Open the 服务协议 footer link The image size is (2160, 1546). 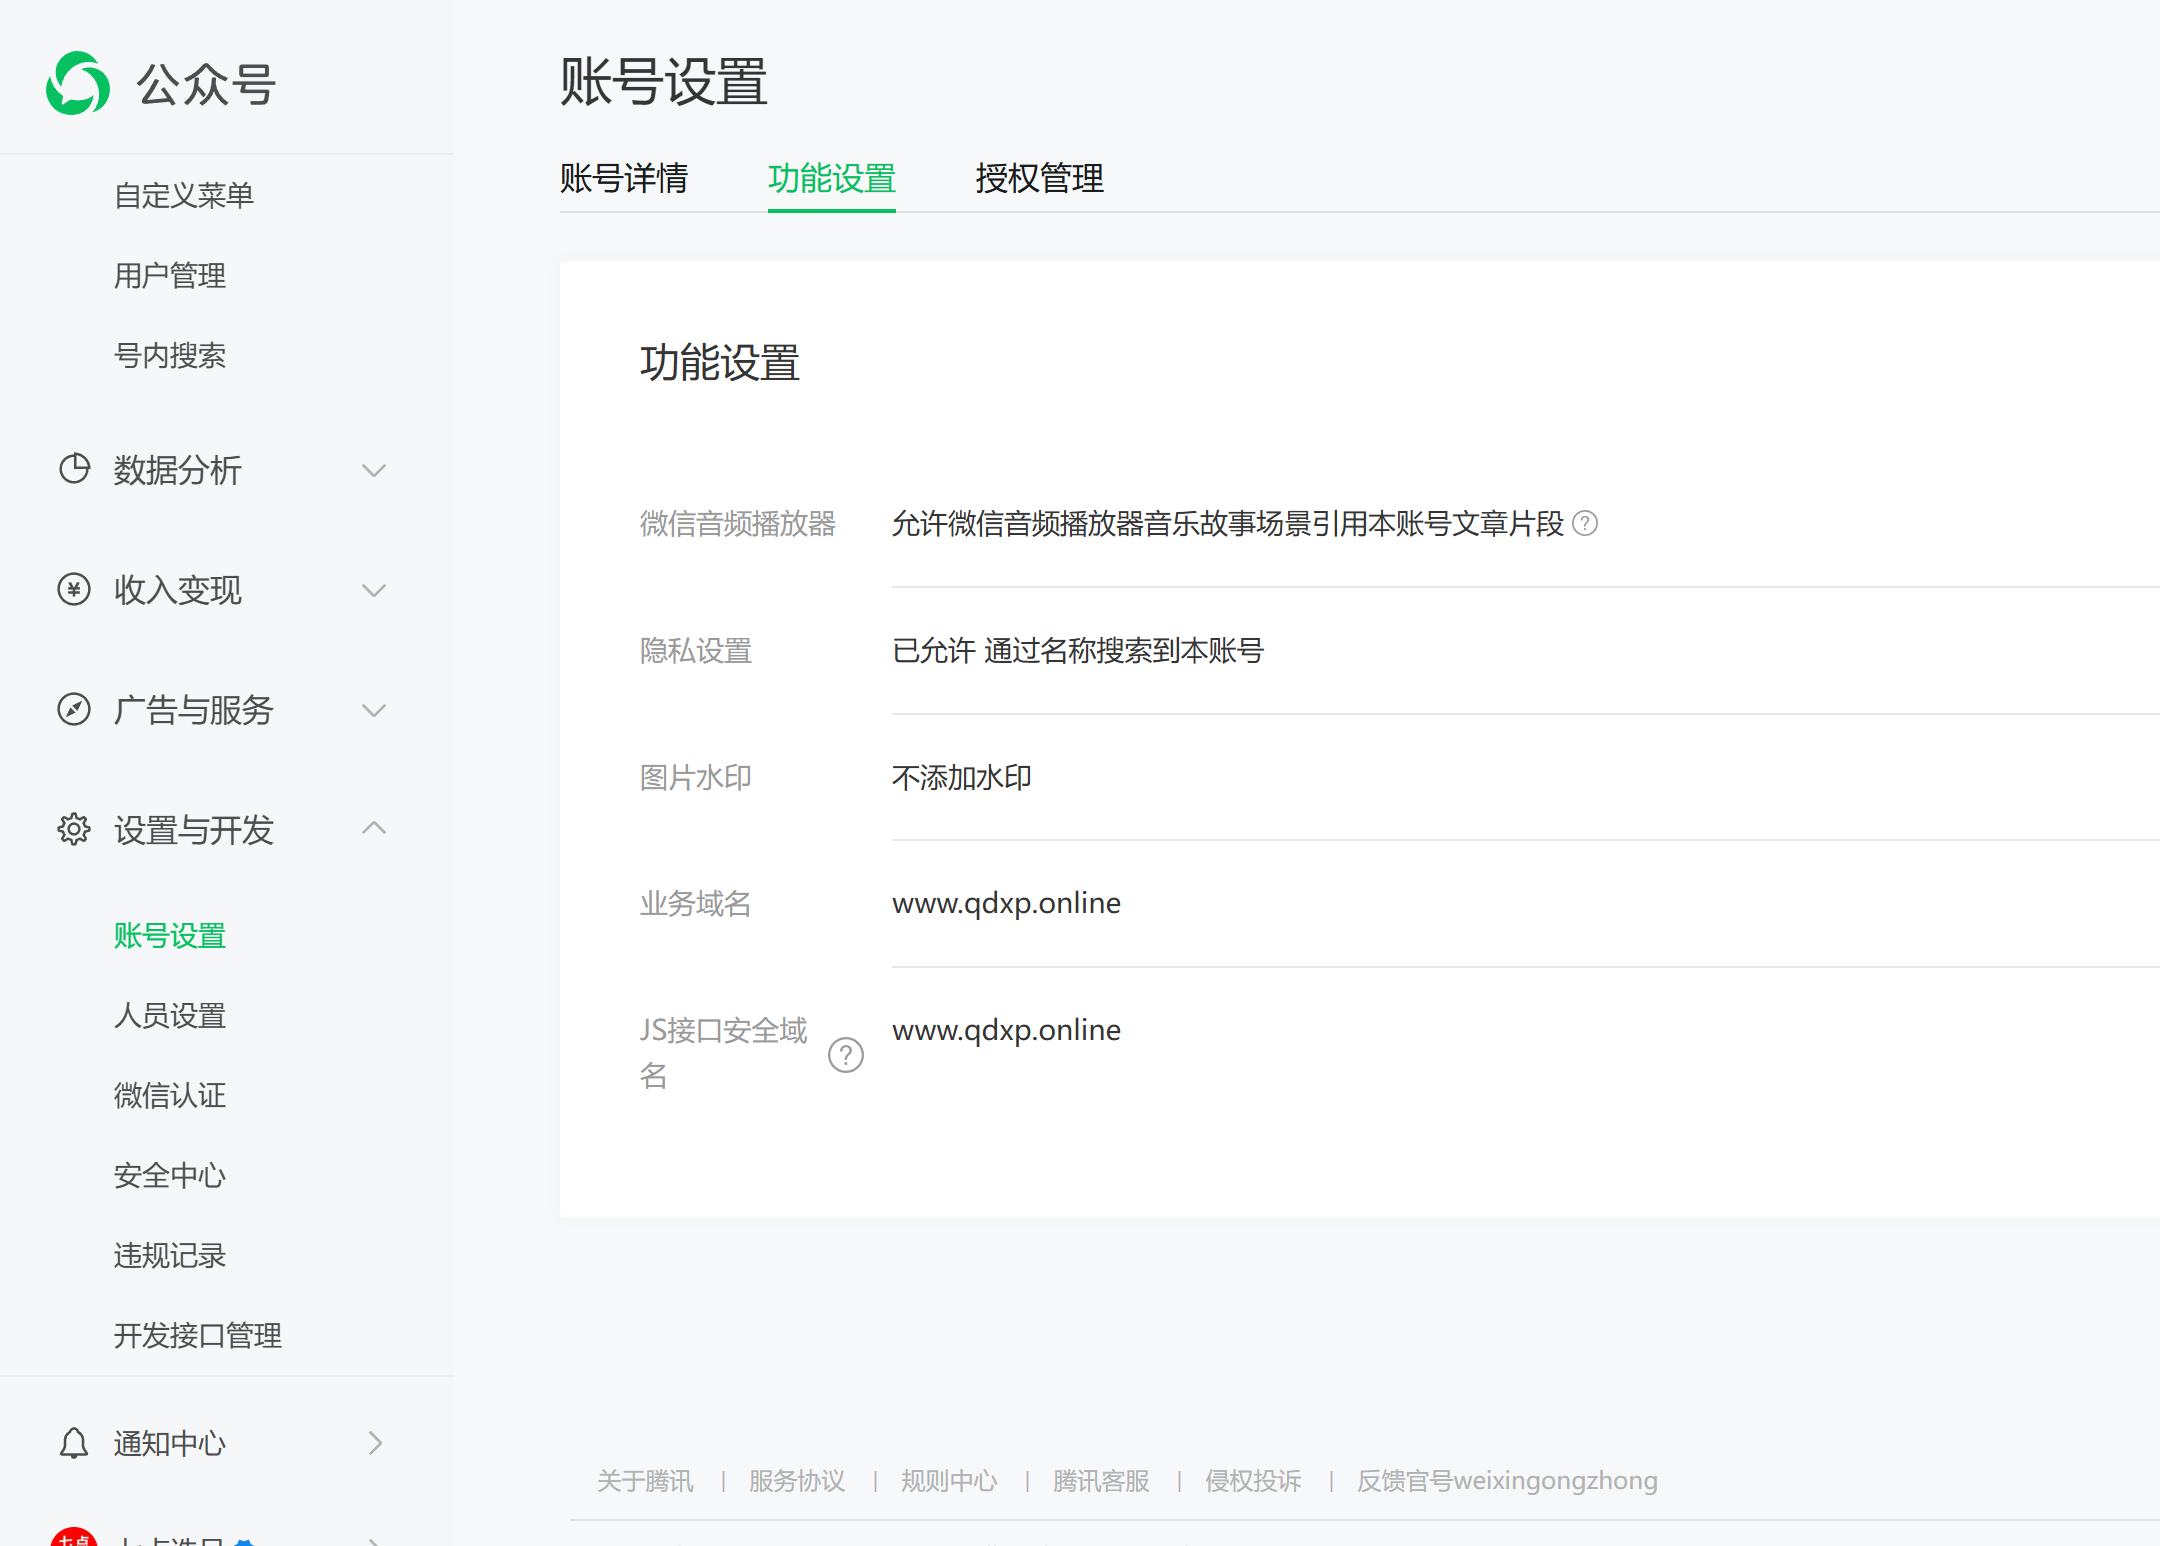pyautogui.click(x=797, y=1481)
